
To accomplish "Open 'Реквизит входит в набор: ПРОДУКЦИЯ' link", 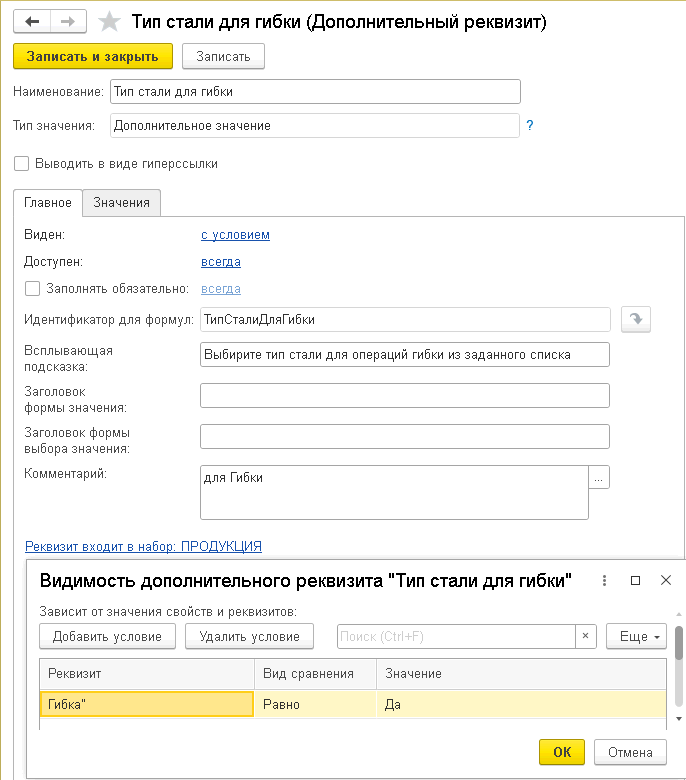I will point(143,546).
